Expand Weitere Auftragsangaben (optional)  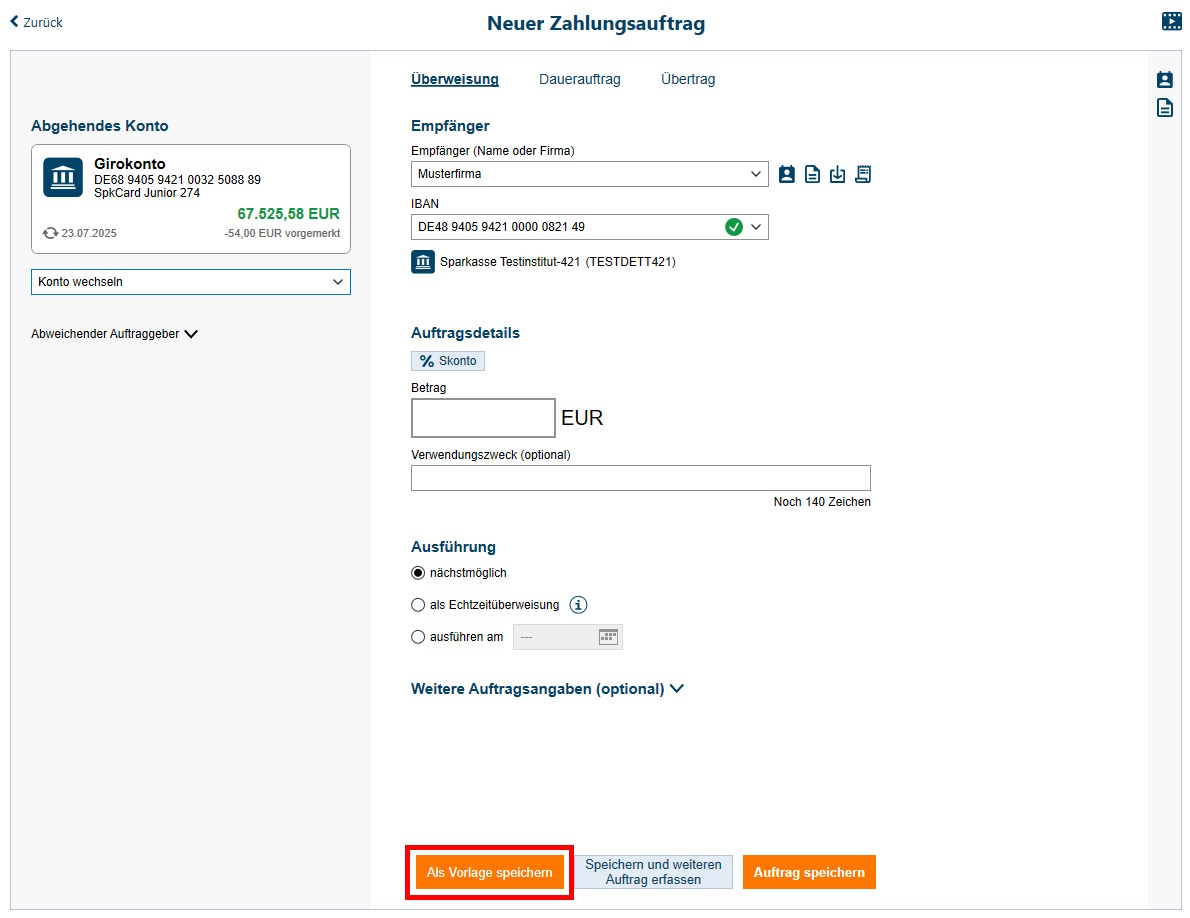click(x=547, y=689)
